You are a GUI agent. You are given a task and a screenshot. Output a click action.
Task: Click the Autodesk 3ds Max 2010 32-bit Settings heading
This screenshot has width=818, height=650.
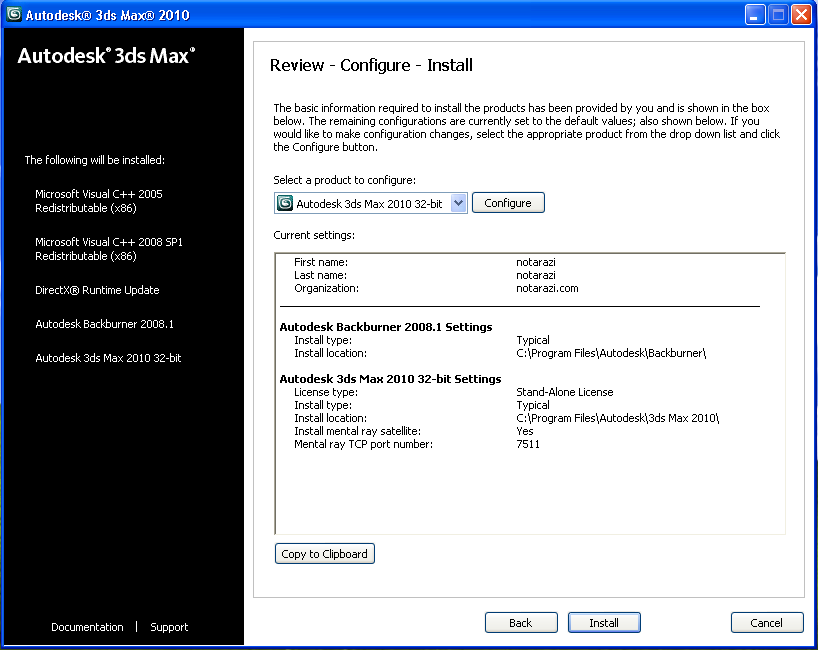coord(390,379)
